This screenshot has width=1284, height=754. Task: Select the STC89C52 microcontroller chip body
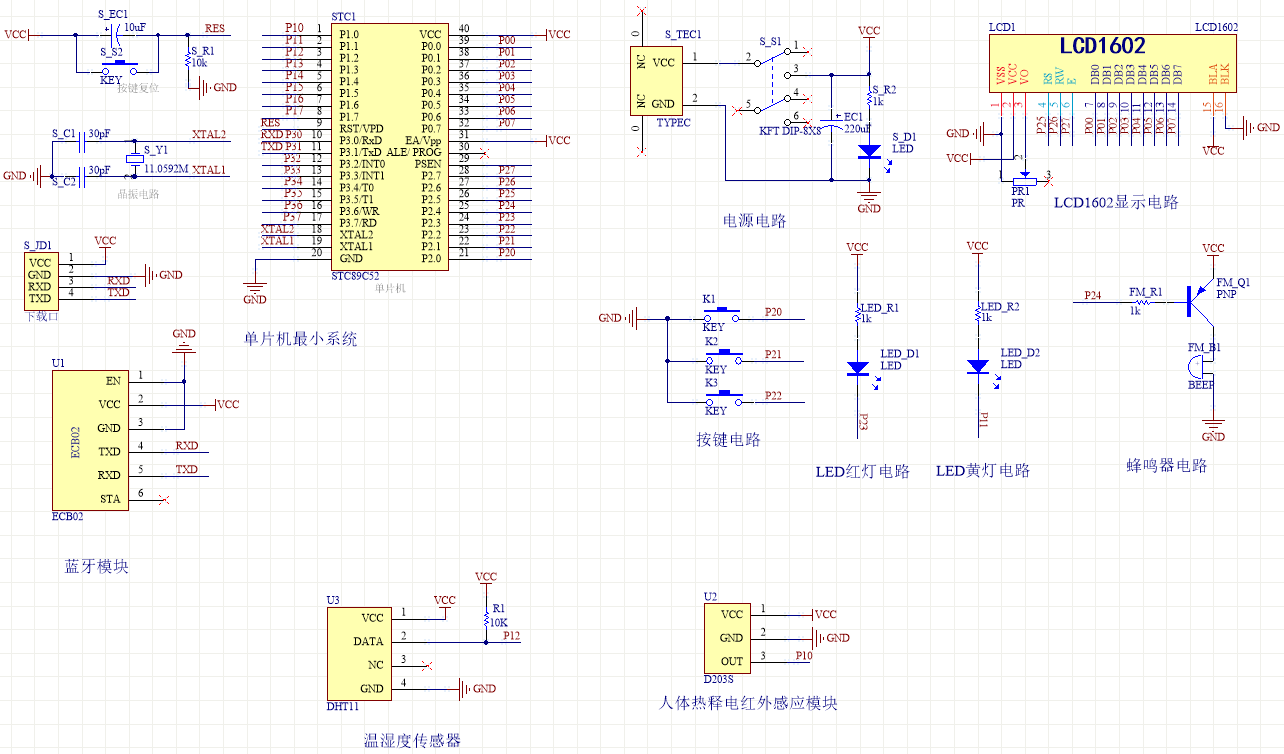(x=389, y=146)
